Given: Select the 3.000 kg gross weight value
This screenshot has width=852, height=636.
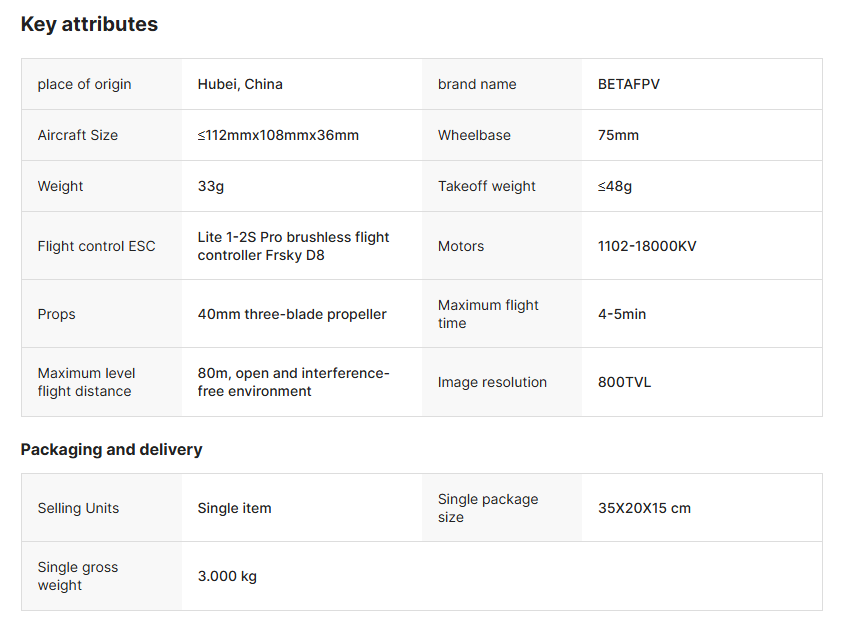Looking at the screenshot, I should pos(227,577).
